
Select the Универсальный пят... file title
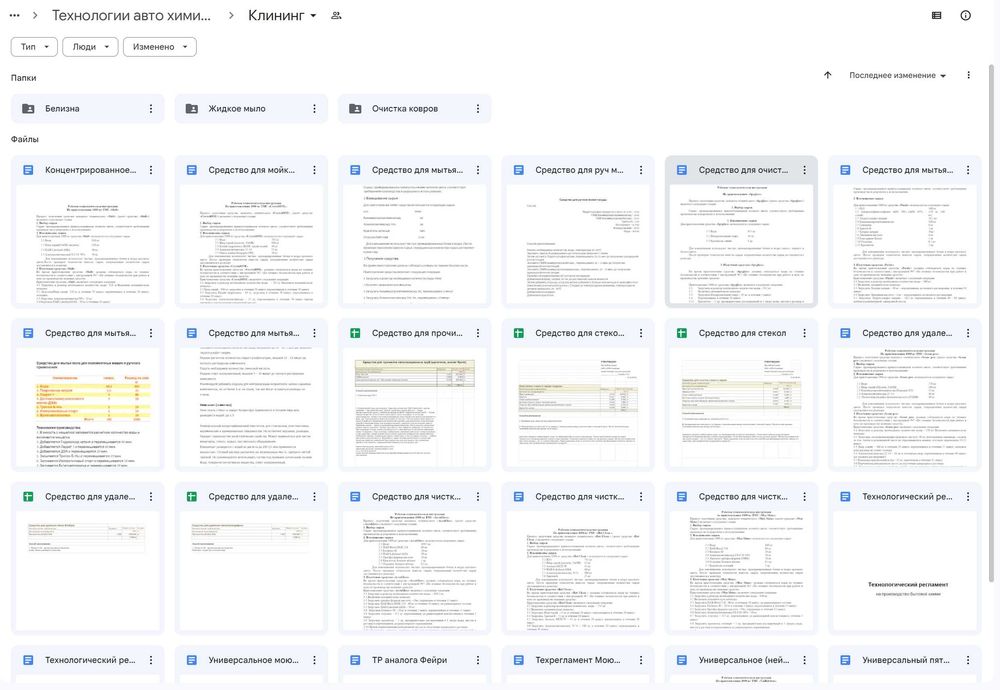(906, 660)
